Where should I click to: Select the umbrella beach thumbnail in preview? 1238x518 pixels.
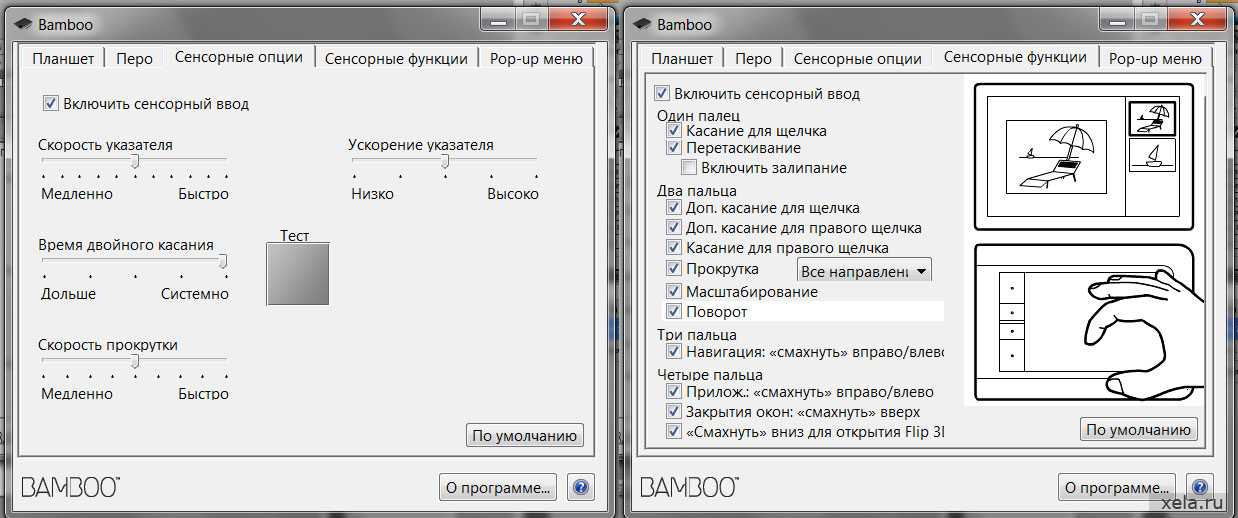pos(1151,118)
